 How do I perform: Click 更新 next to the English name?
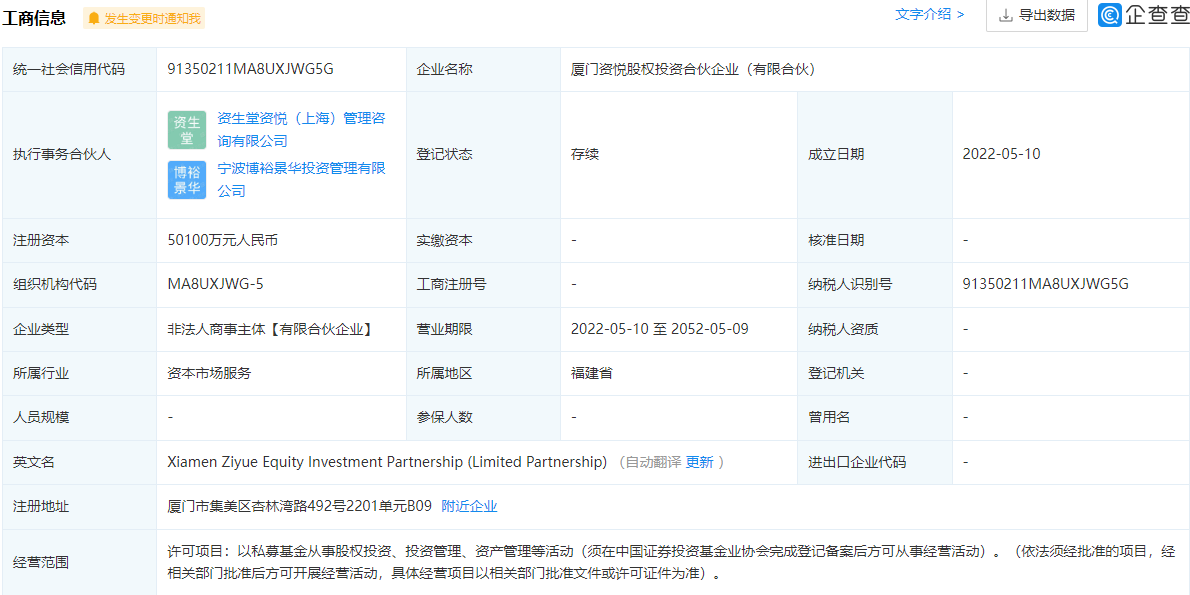[x=700, y=462]
